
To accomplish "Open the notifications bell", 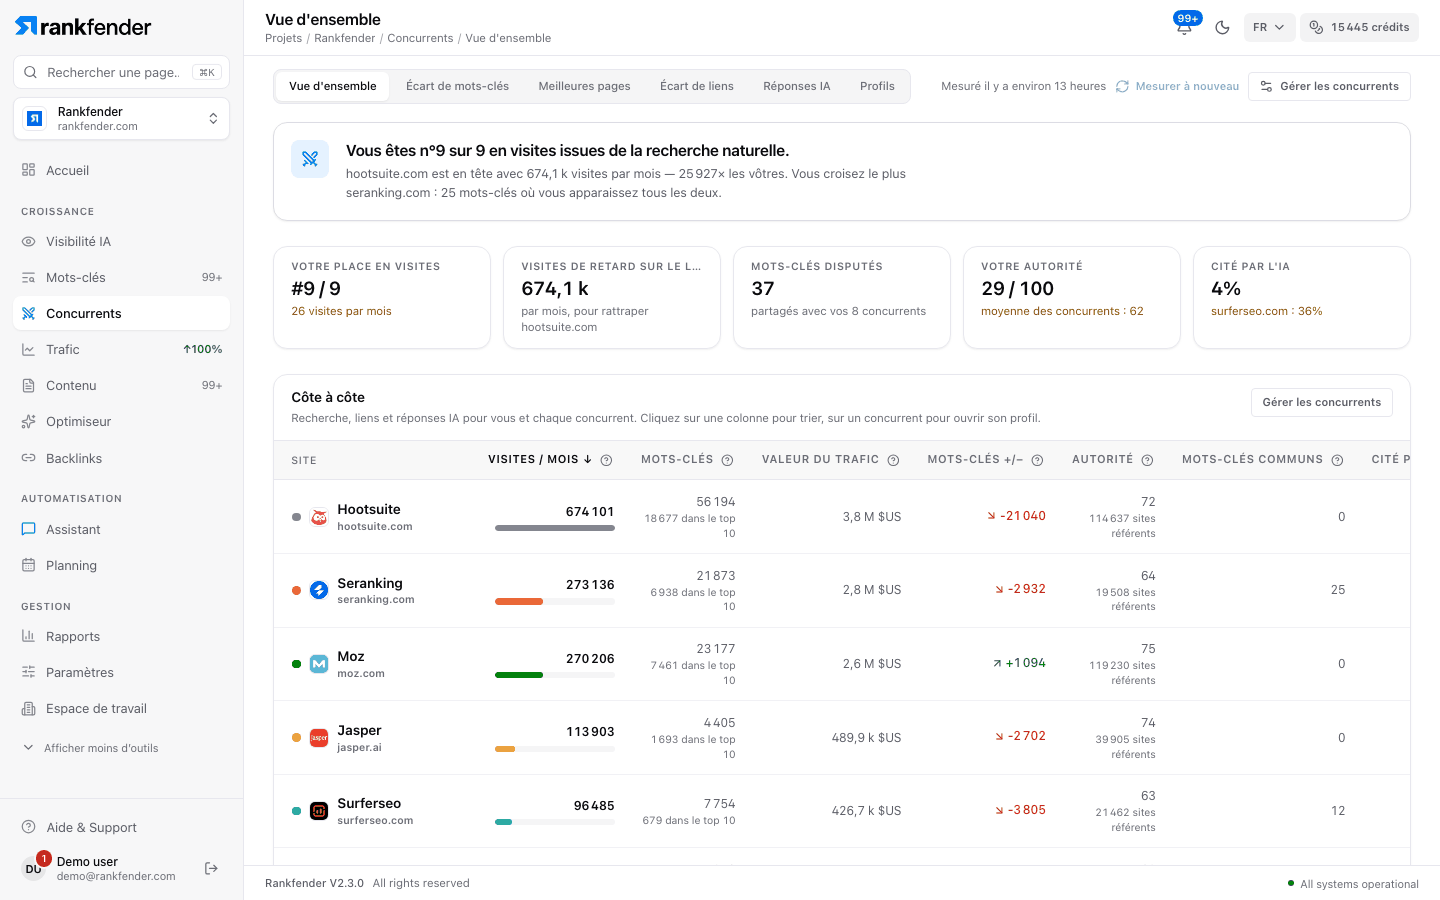I will click(x=1185, y=27).
